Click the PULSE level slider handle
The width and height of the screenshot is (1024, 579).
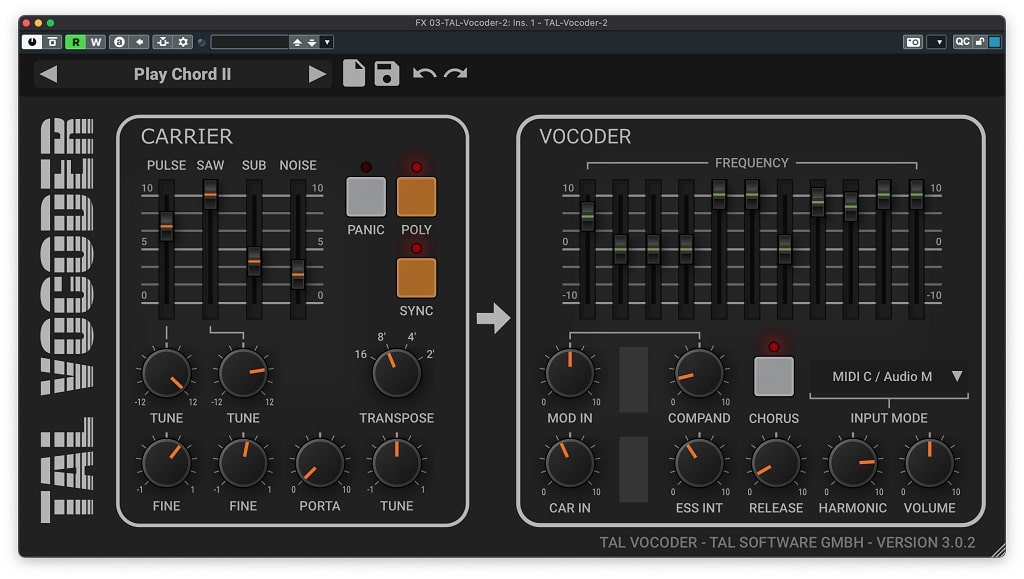pyautogui.click(x=167, y=227)
